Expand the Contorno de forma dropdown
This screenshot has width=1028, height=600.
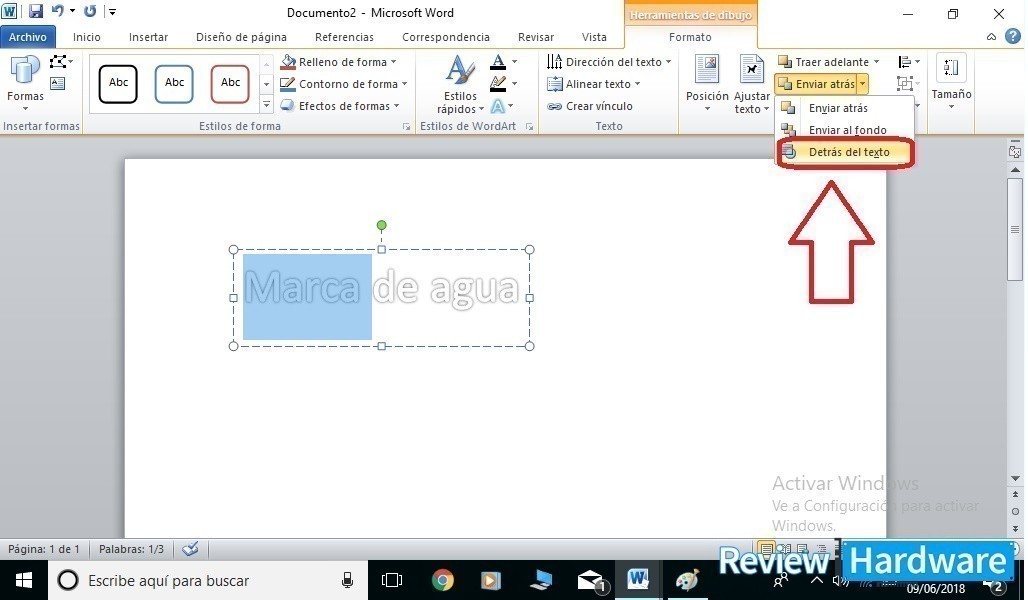click(x=405, y=84)
